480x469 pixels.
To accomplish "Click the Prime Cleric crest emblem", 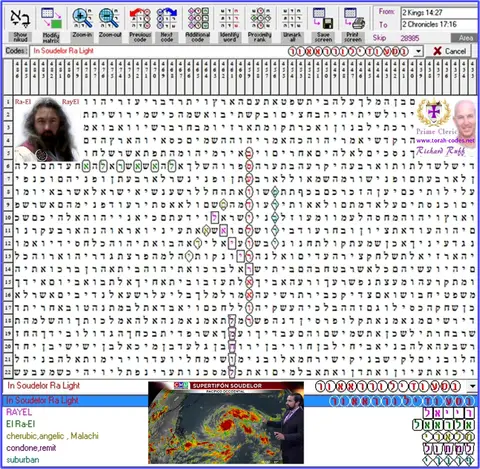I will coord(434,113).
